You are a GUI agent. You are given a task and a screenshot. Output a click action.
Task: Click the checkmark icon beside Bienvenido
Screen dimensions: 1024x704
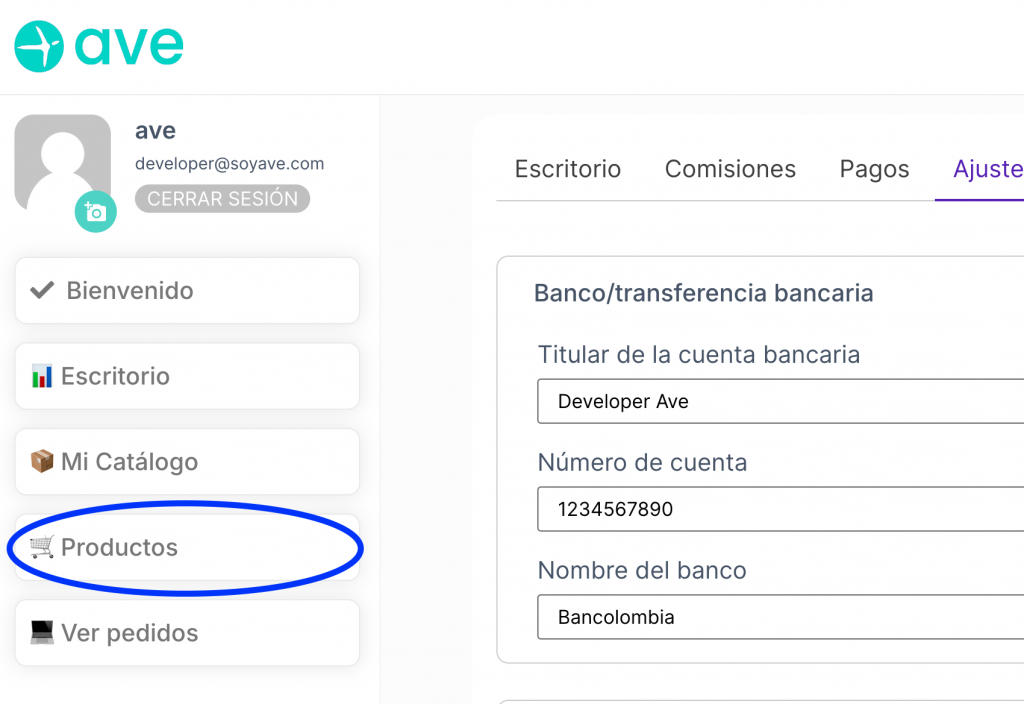[42, 290]
